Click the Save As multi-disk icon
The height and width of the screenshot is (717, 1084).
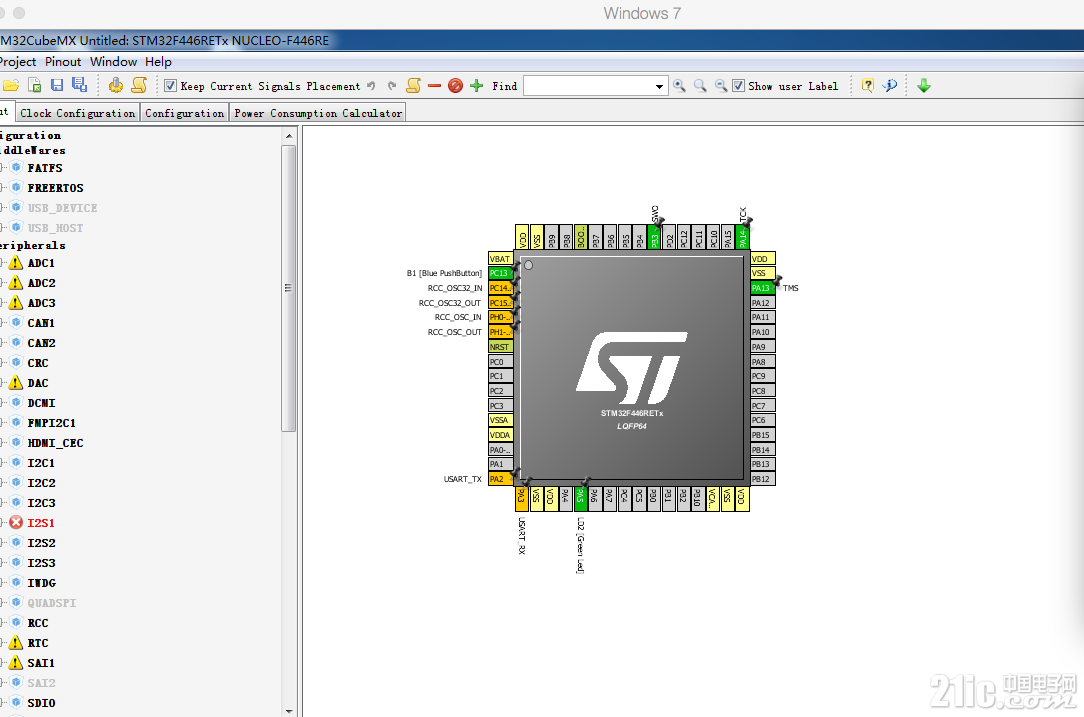(x=80, y=85)
